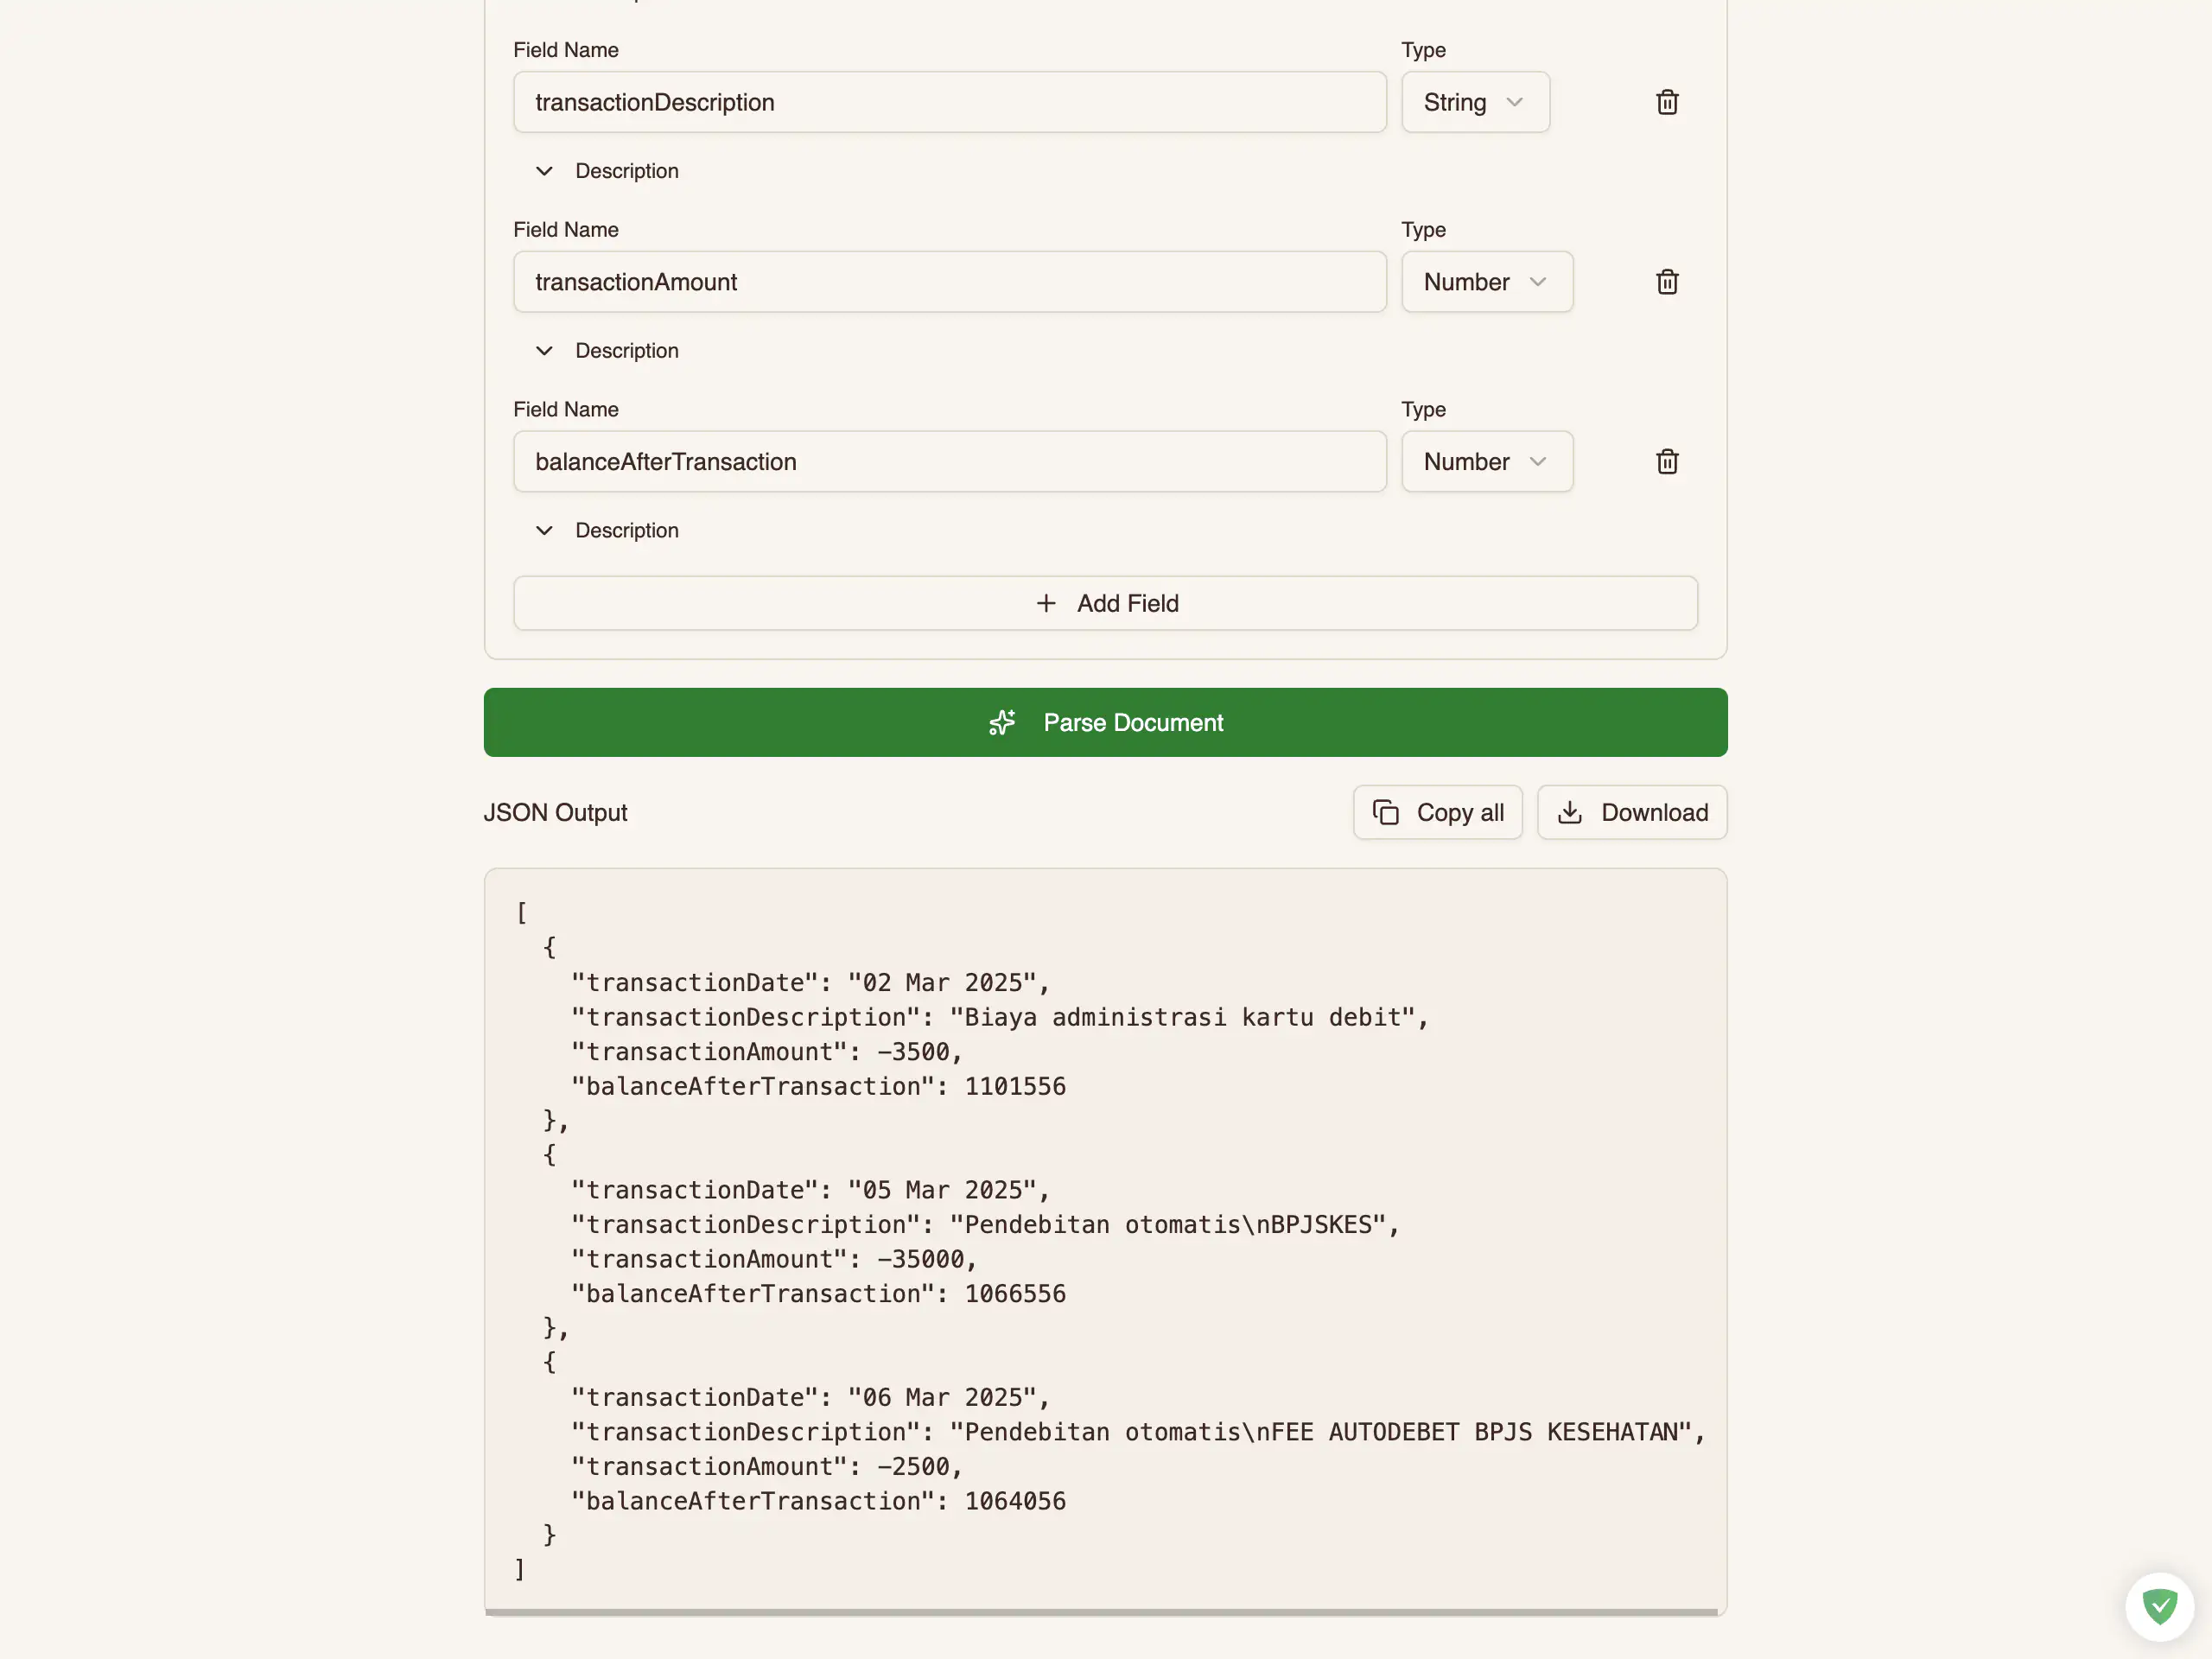The width and height of the screenshot is (2212, 1659).
Task: Copy all JSON output
Action: pyautogui.click(x=1437, y=812)
